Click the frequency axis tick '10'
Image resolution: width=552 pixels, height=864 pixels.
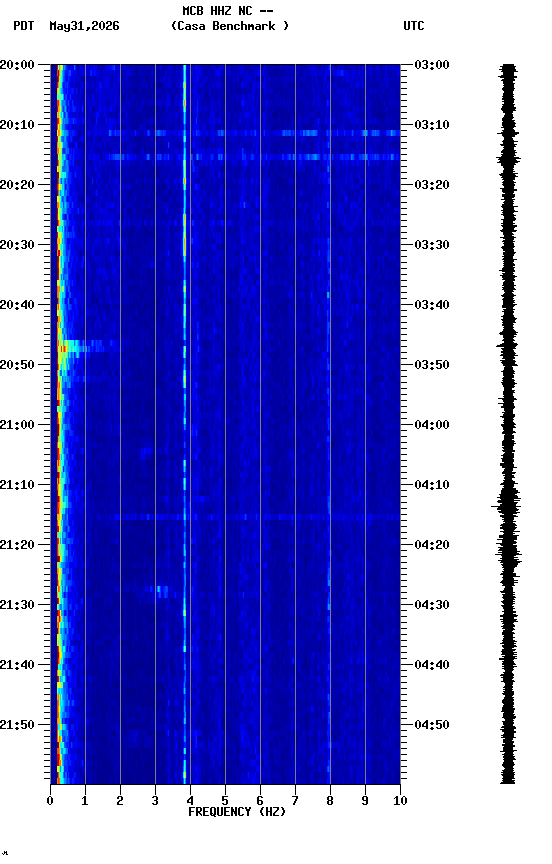pos(401,801)
